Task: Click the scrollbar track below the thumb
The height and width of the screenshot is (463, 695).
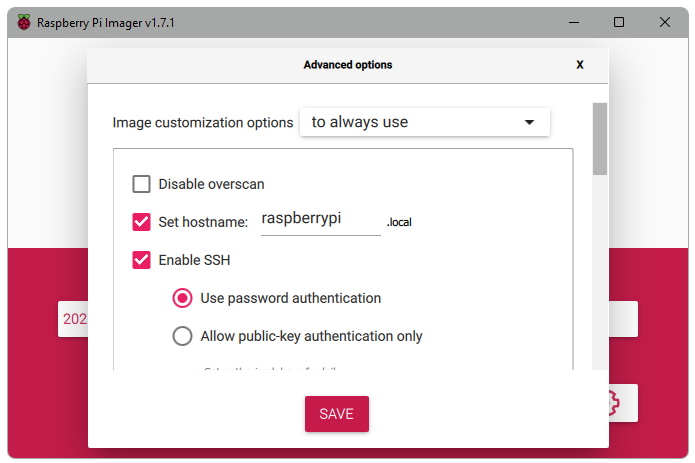Action: coord(599,280)
